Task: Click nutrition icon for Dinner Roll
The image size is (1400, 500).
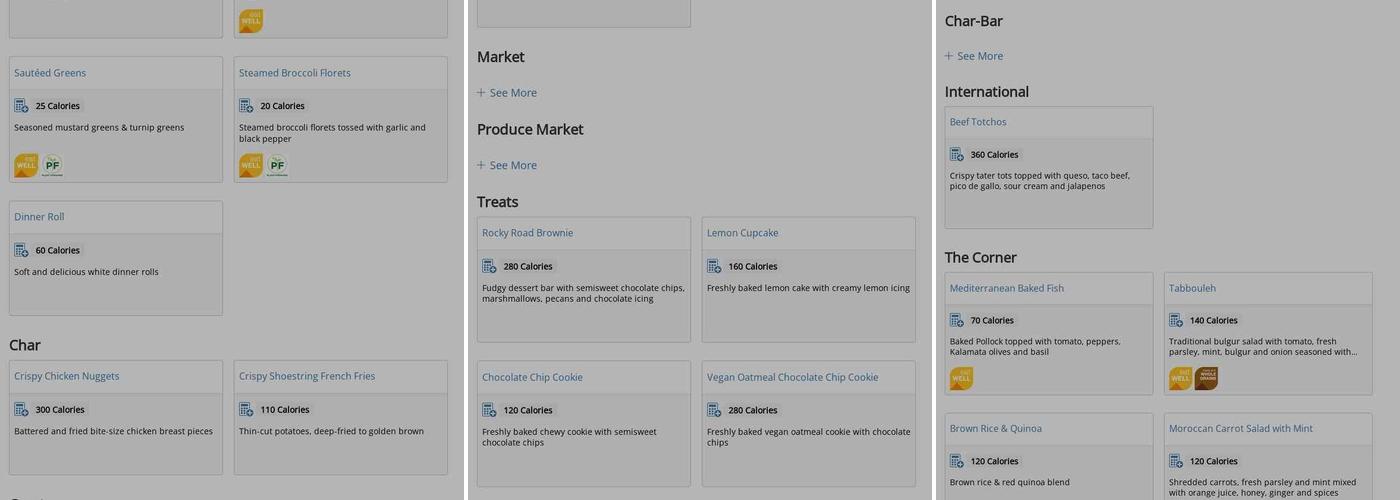Action: pos(21,250)
